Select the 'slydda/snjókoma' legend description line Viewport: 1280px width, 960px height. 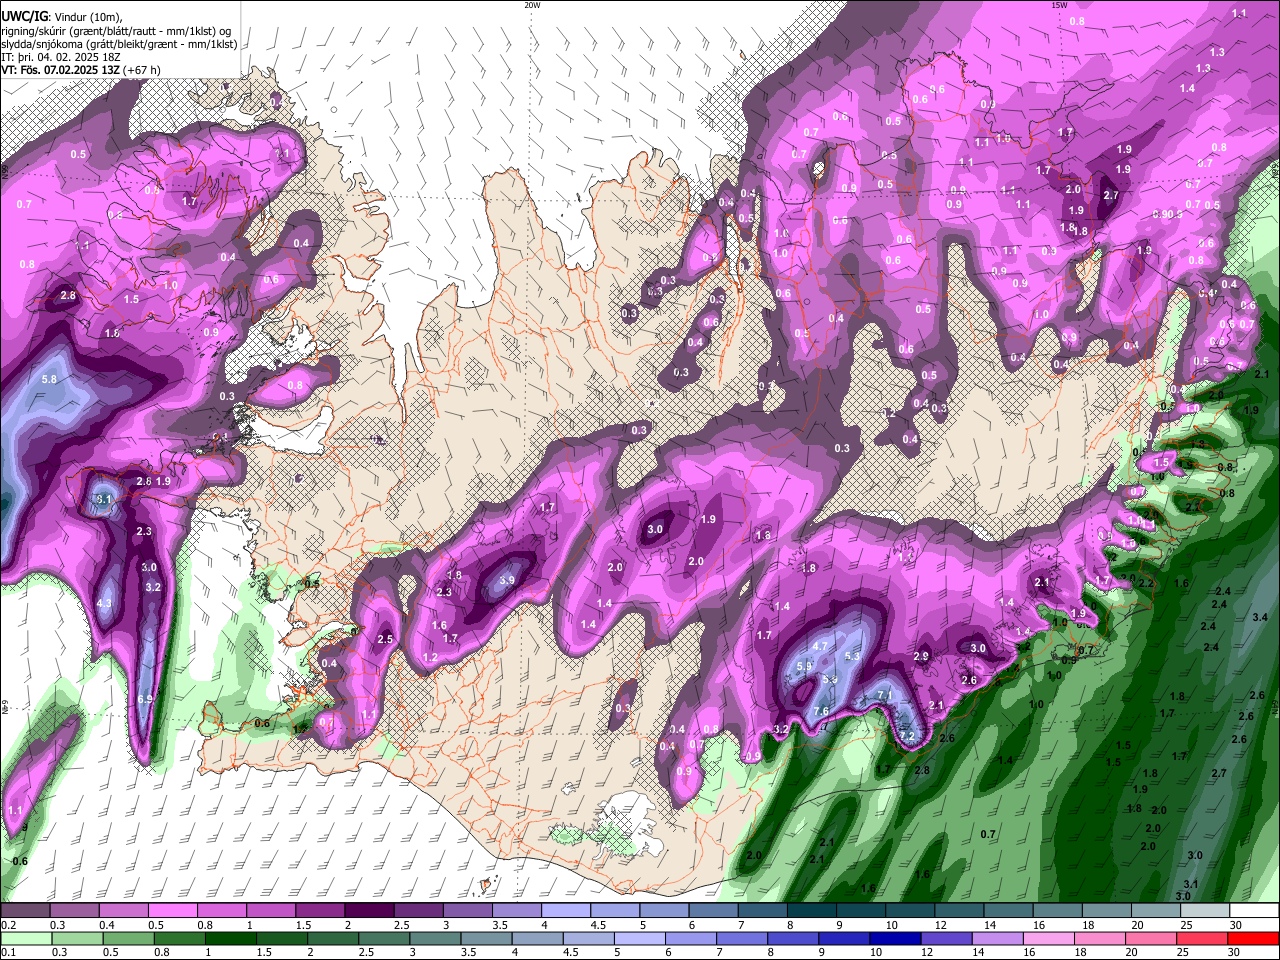coord(119,44)
